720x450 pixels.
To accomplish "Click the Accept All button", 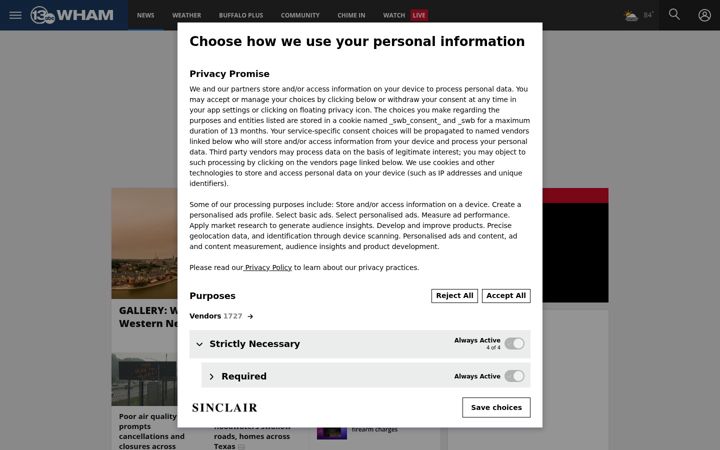I will point(506,296).
